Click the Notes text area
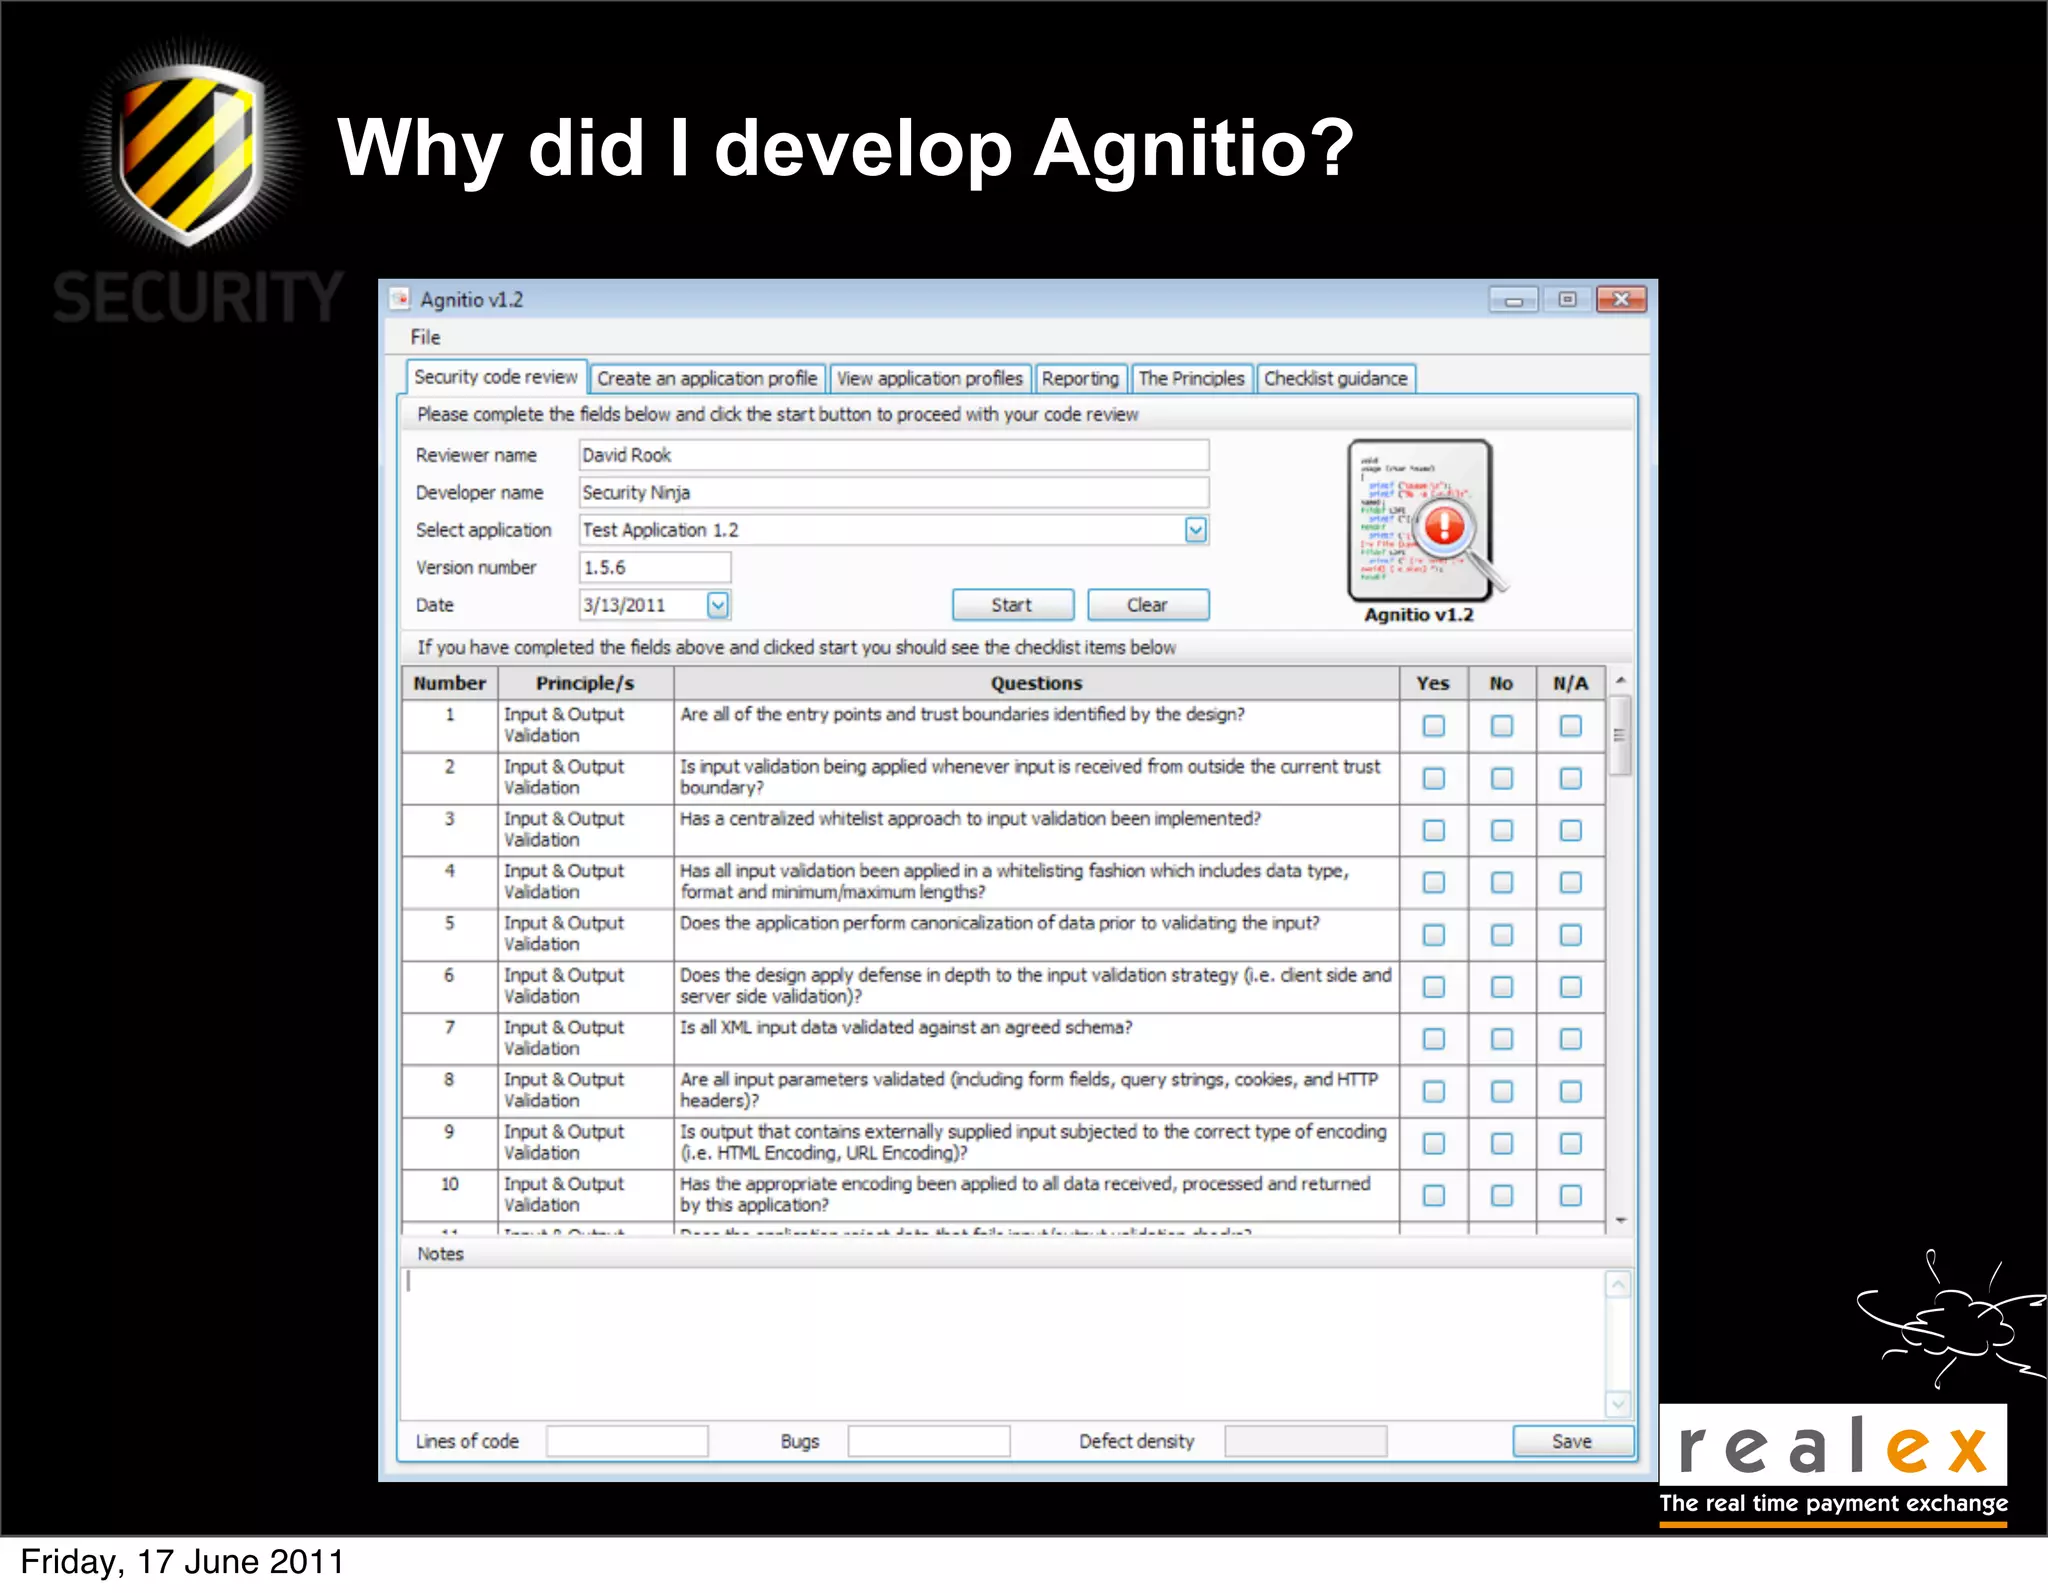 (1003, 1343)
